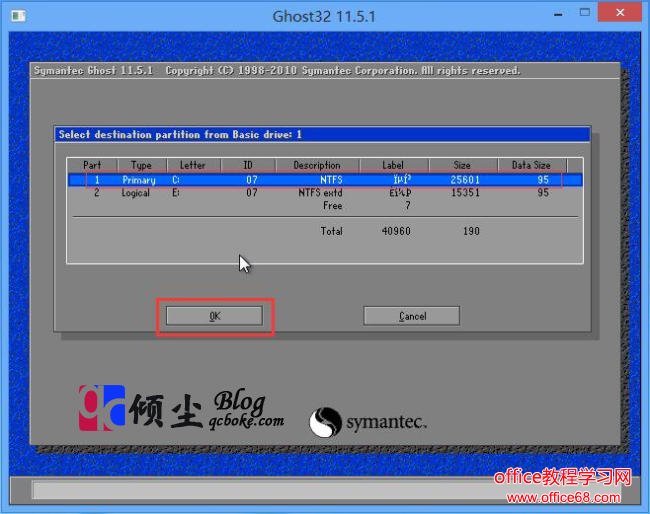Viewport: 650px width, 514px height.
Task: Click the Symantec logo icon
Action: click(x=325, y=422)
